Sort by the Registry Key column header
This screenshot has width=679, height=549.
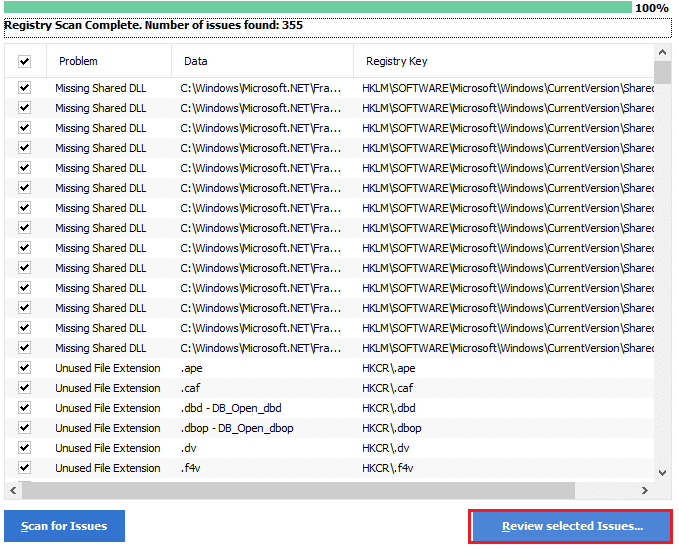tap(504, 61)
